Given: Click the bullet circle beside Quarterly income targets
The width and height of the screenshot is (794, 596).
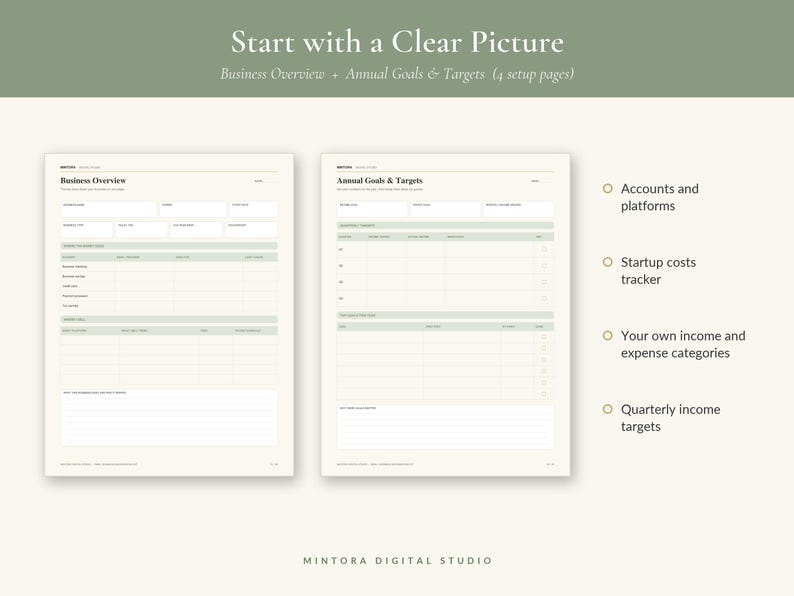Looking at the screenshot, I should 608,409.
